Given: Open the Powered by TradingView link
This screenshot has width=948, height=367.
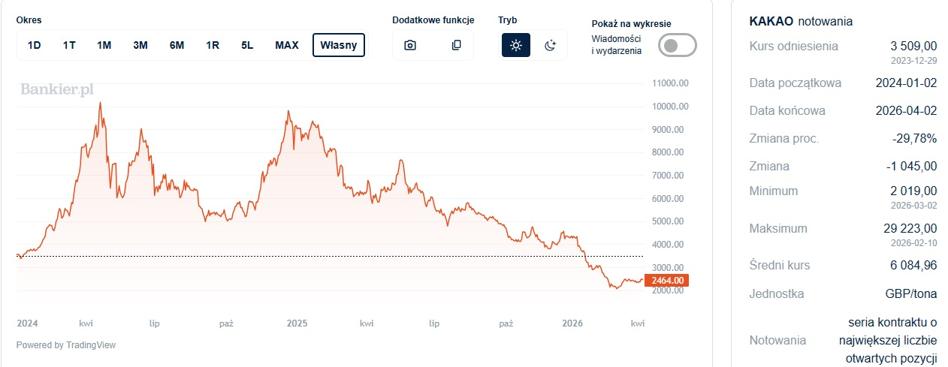Looking at the screenshot, I should 66,345.
